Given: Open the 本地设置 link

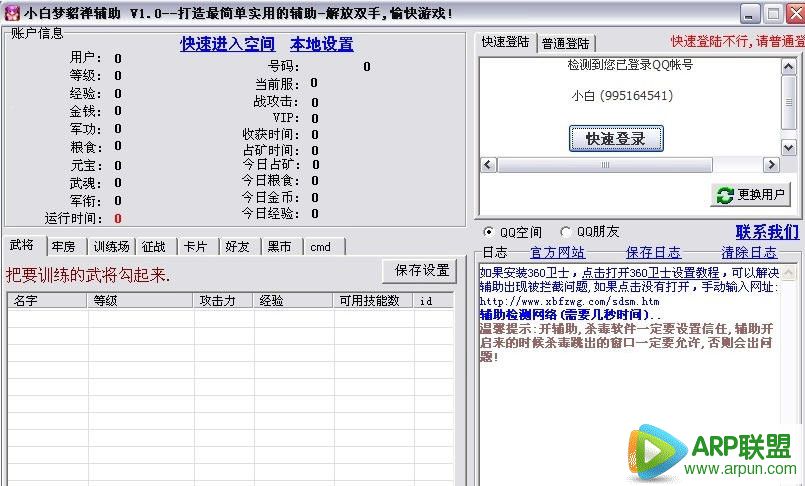Looking at the screenshot, I should tap(322, 44).
